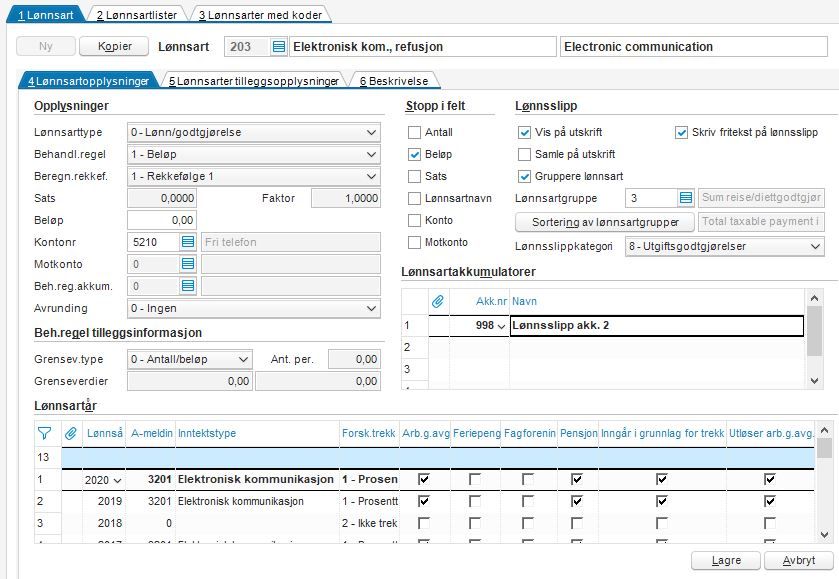Click the Beløp input field

point(162,220)
